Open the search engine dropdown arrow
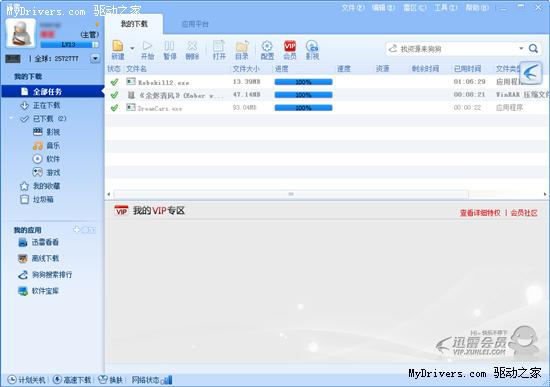 click(521, 48)
